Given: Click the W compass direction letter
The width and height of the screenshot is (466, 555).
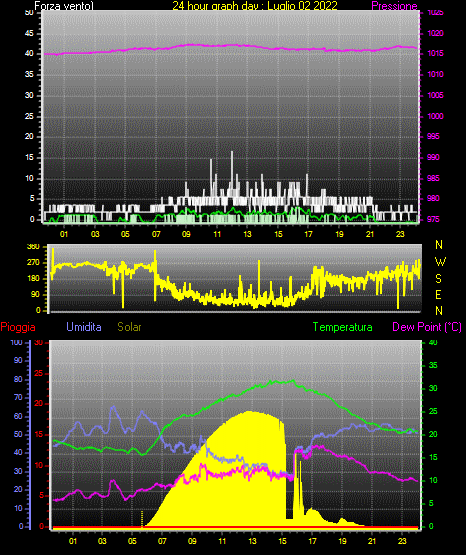Looking at the screenshot, I should click(440, 262).
